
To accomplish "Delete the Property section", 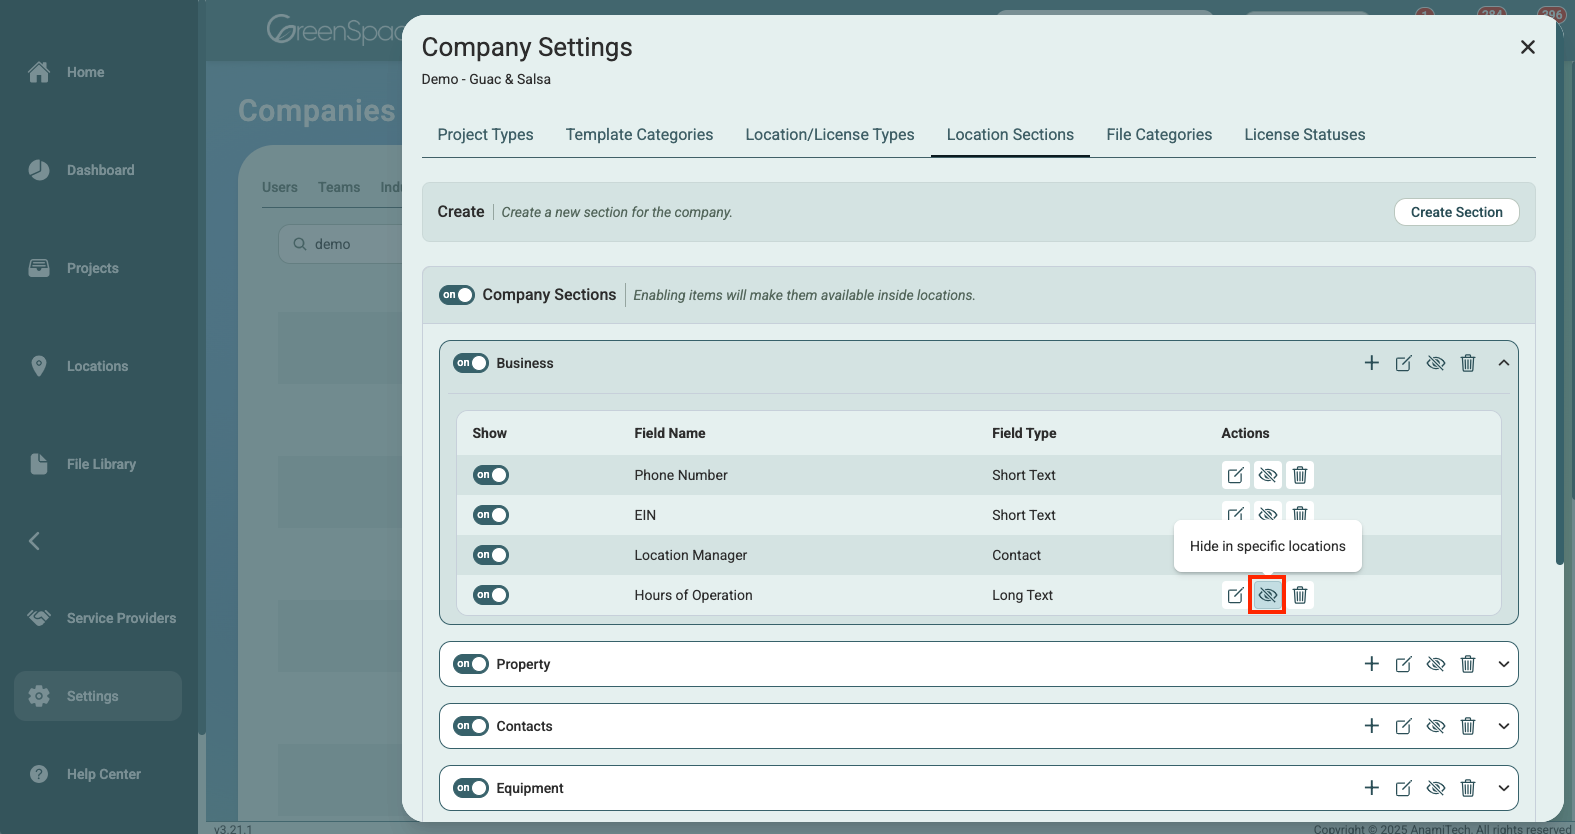I will 1467,664.
